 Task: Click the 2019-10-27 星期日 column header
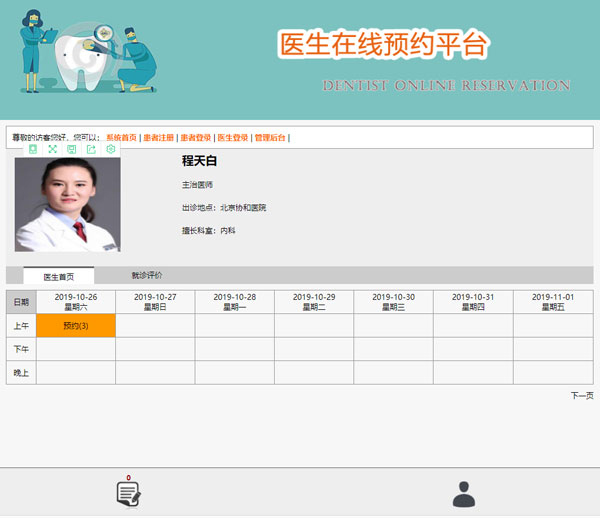[x=155, y=302]
